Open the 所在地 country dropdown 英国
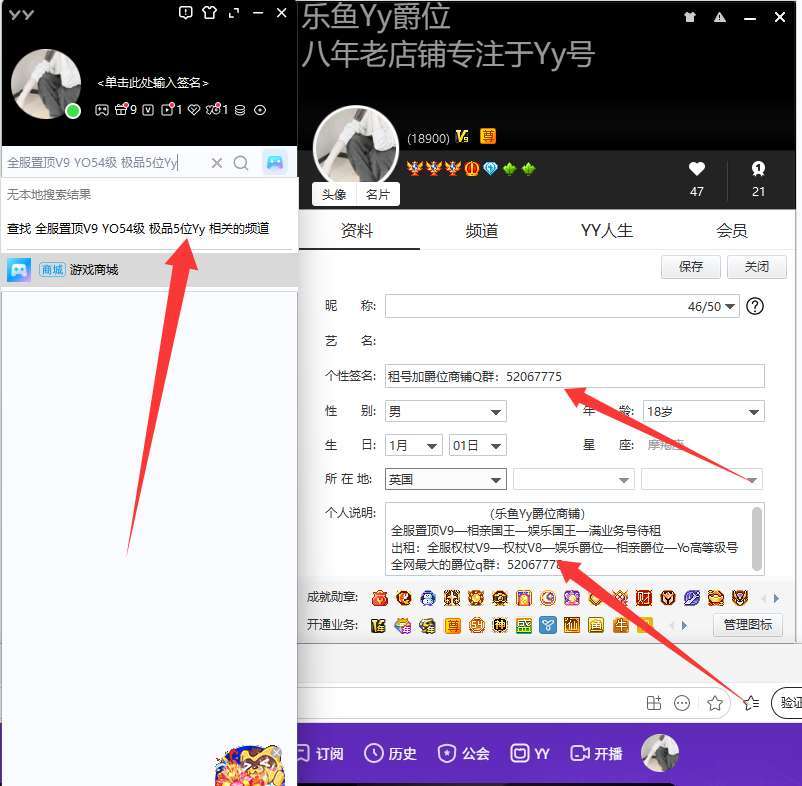This screenshot has width=802, height=786. 445,480
